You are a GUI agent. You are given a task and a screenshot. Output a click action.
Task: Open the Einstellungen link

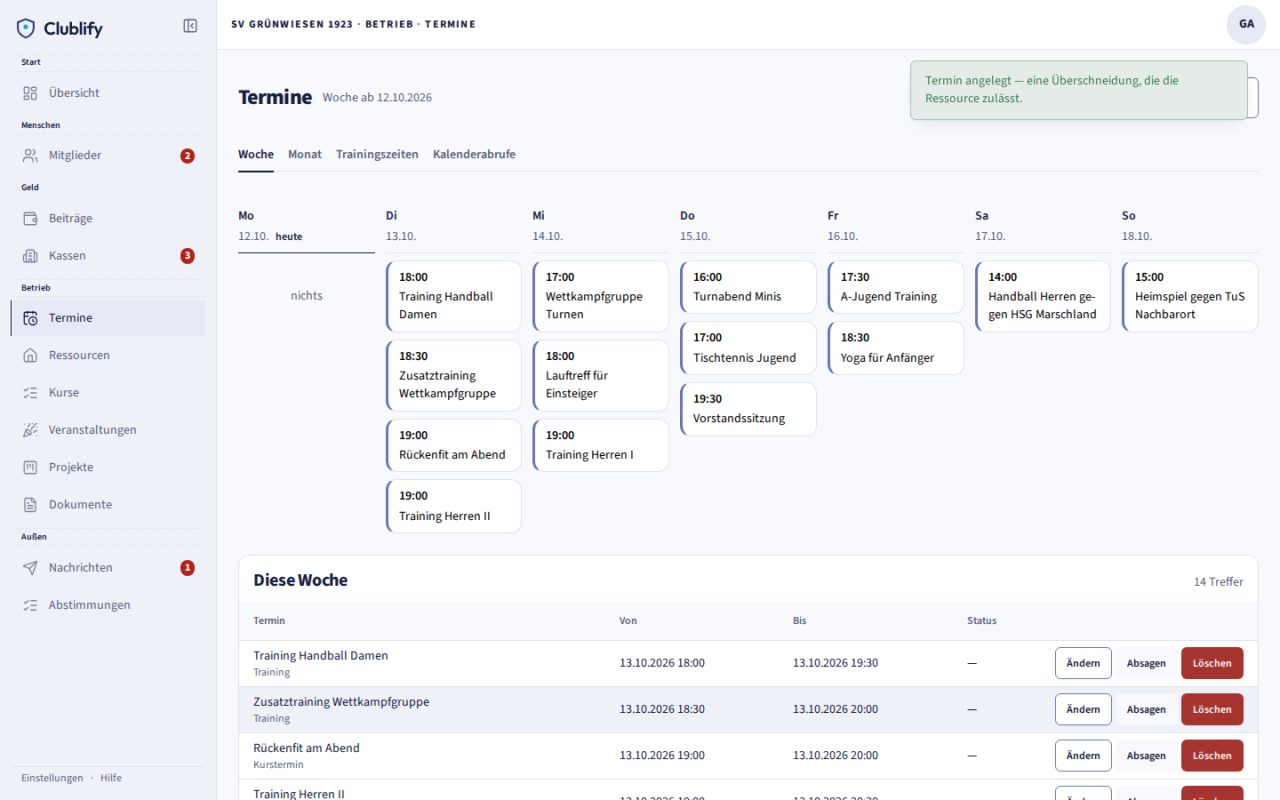52,778
